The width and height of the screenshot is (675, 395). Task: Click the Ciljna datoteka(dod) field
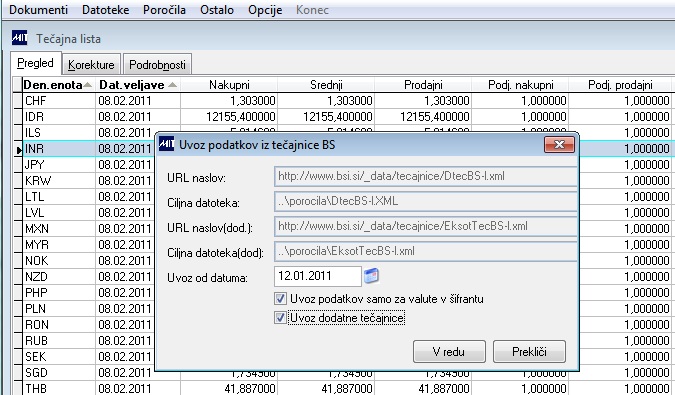[425, 251]
